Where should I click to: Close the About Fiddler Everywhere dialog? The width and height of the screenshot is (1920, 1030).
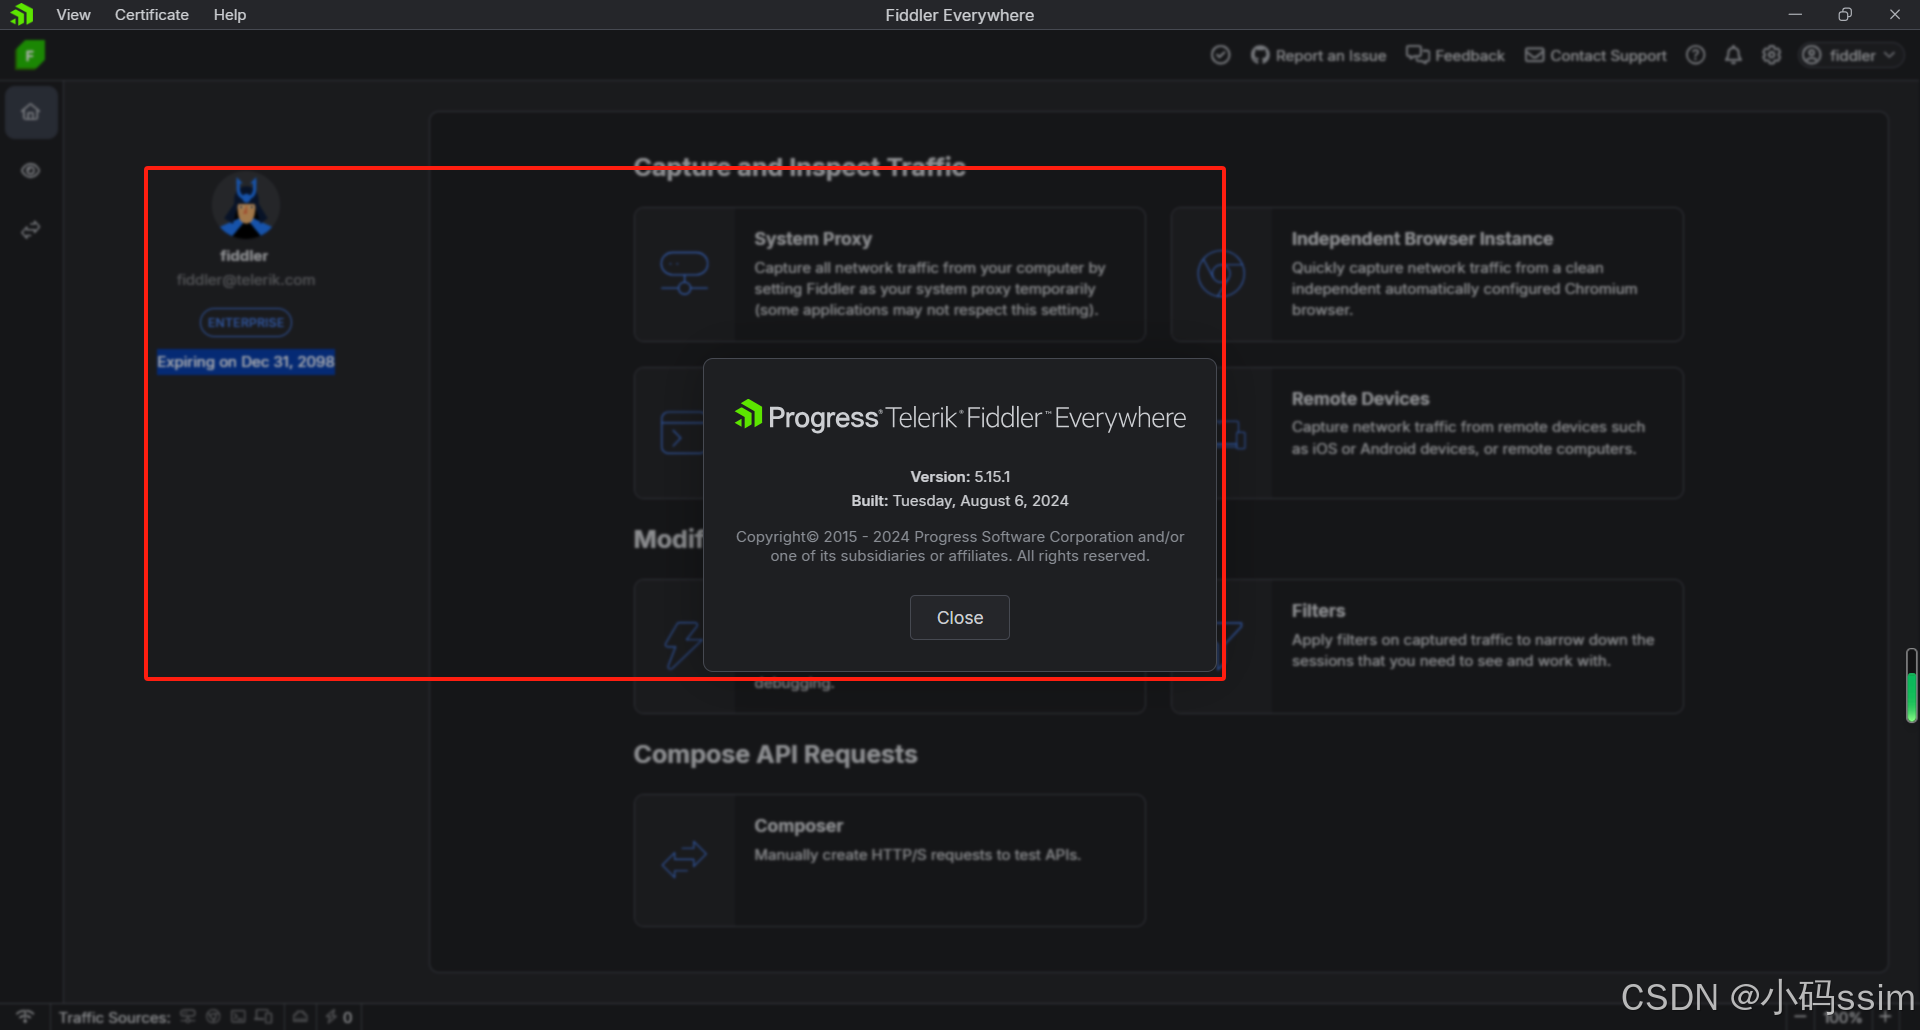coord(959,618)
